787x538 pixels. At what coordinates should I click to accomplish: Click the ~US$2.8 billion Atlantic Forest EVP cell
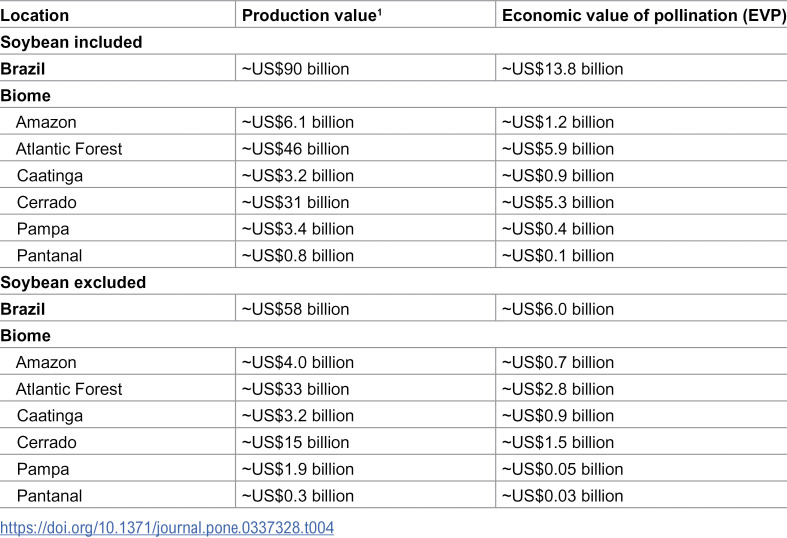(x=558, y=389)
